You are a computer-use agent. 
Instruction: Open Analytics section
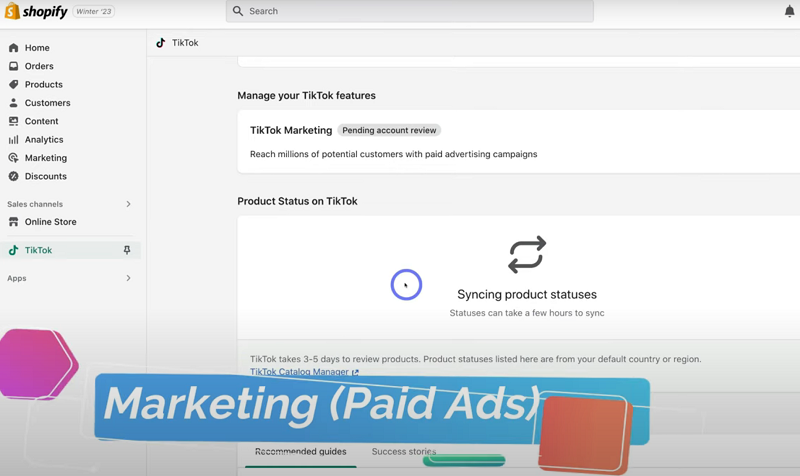44,139
